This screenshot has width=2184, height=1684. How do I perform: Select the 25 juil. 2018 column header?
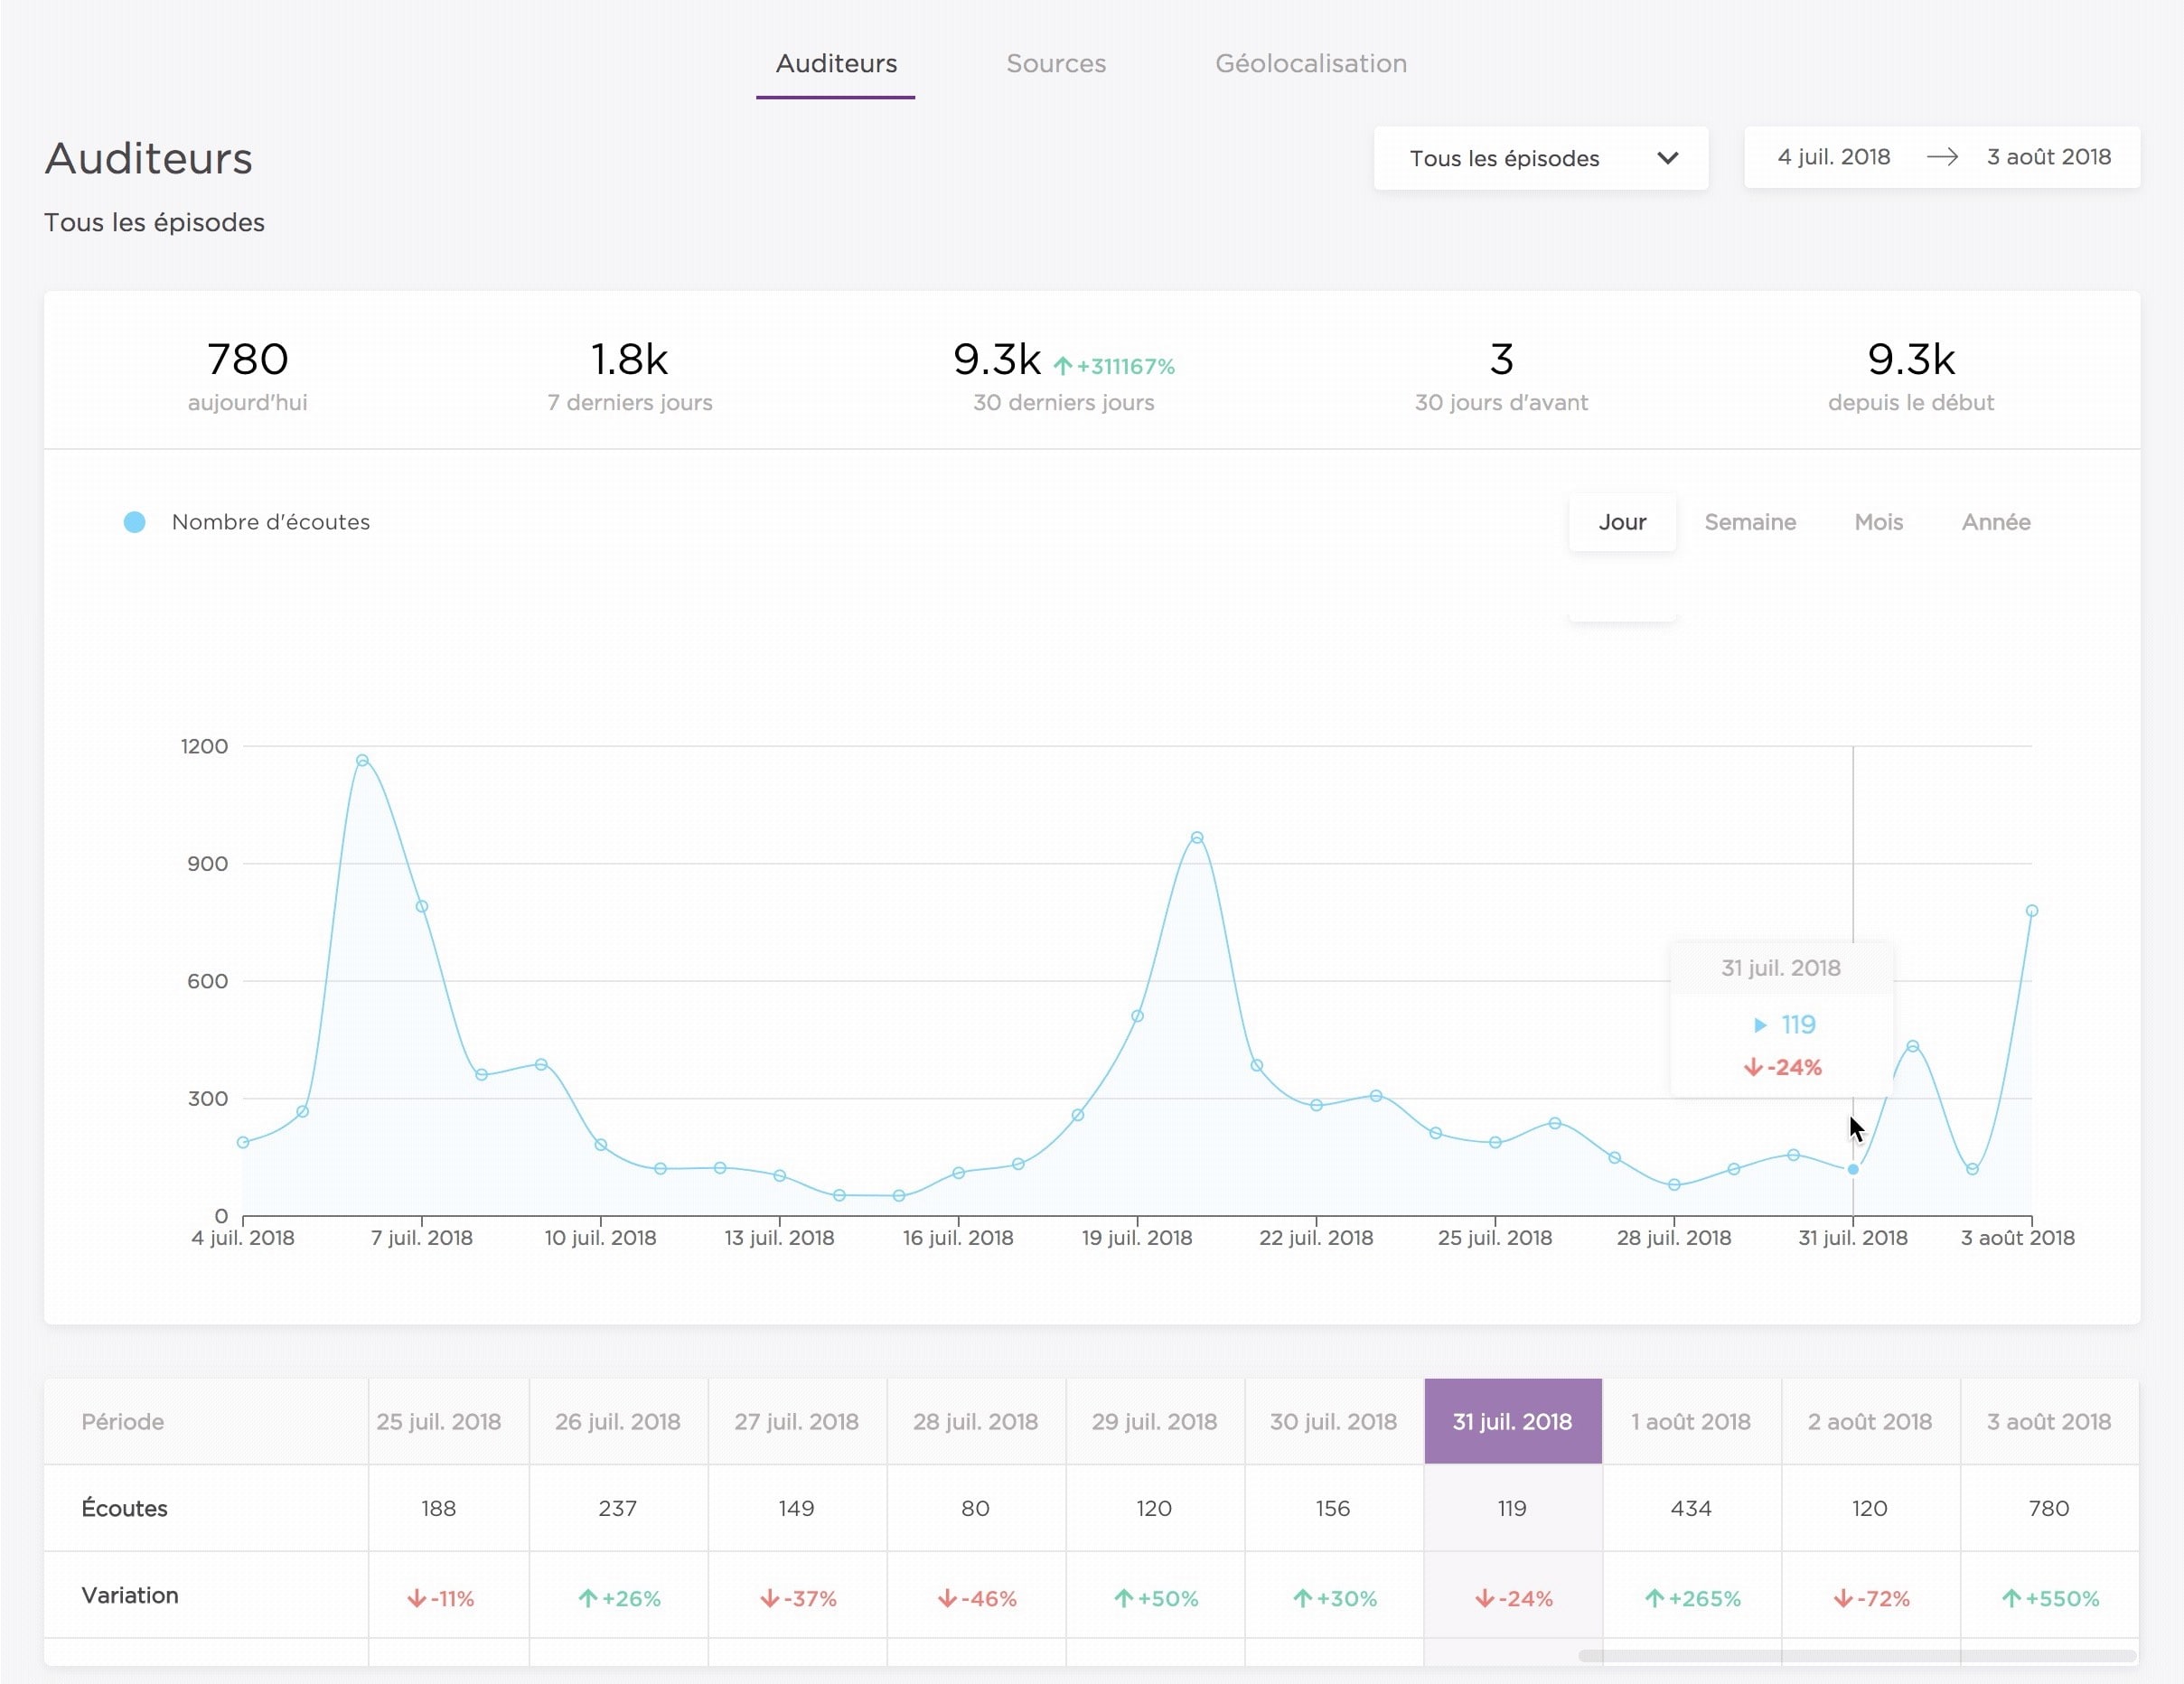(x=439, y=1421)
